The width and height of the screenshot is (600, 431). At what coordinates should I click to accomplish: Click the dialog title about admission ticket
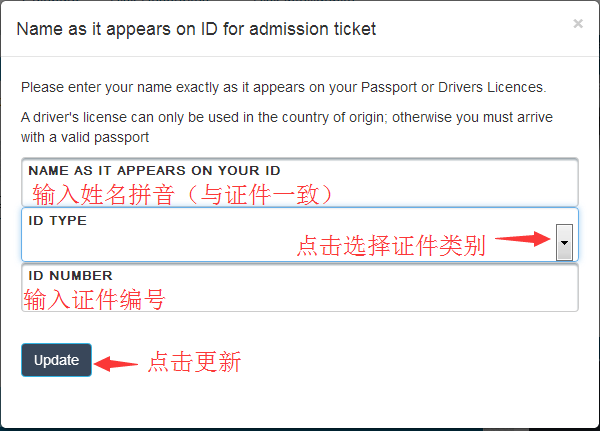coord(197,29)
